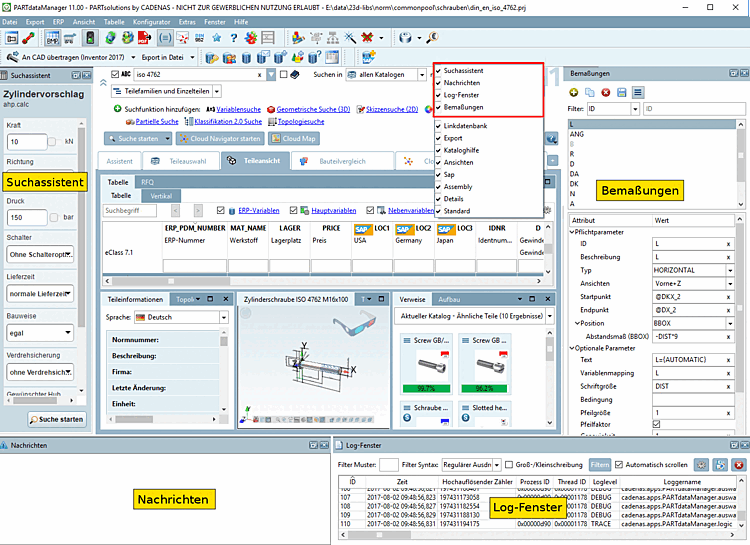Click the database with envelope icon
Image resolution: width=750 pixels, height=545 pixels.
(x=263, y=58)
